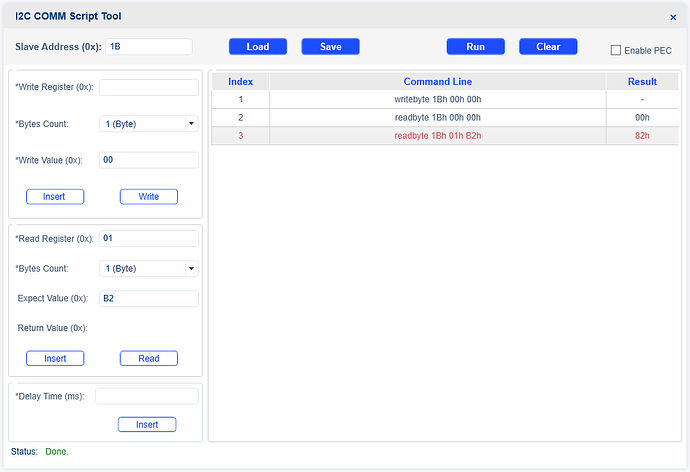Click the Write Value input field
Screen dimensions: 690x472
149,160
